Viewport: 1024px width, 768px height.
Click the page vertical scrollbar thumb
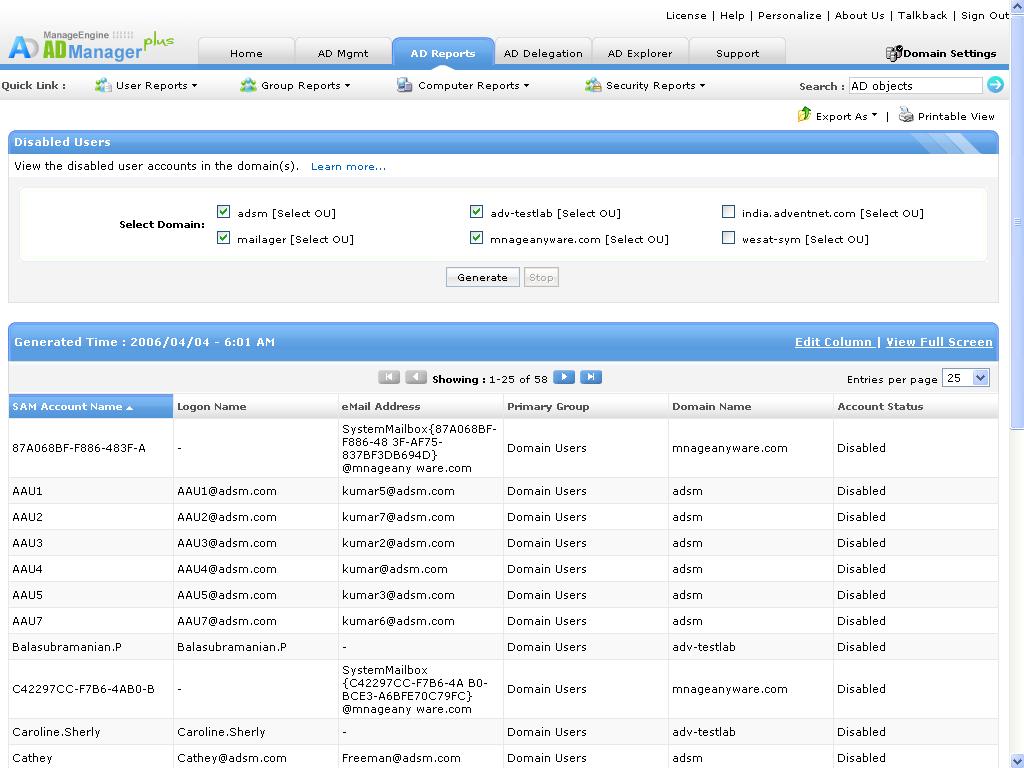point(1017,220)
